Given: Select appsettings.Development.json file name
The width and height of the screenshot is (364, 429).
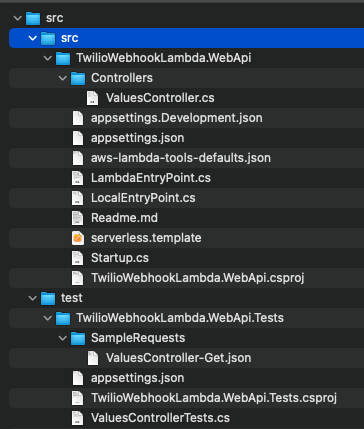Looking at the screenshot, I should click(x=177, y=118).
